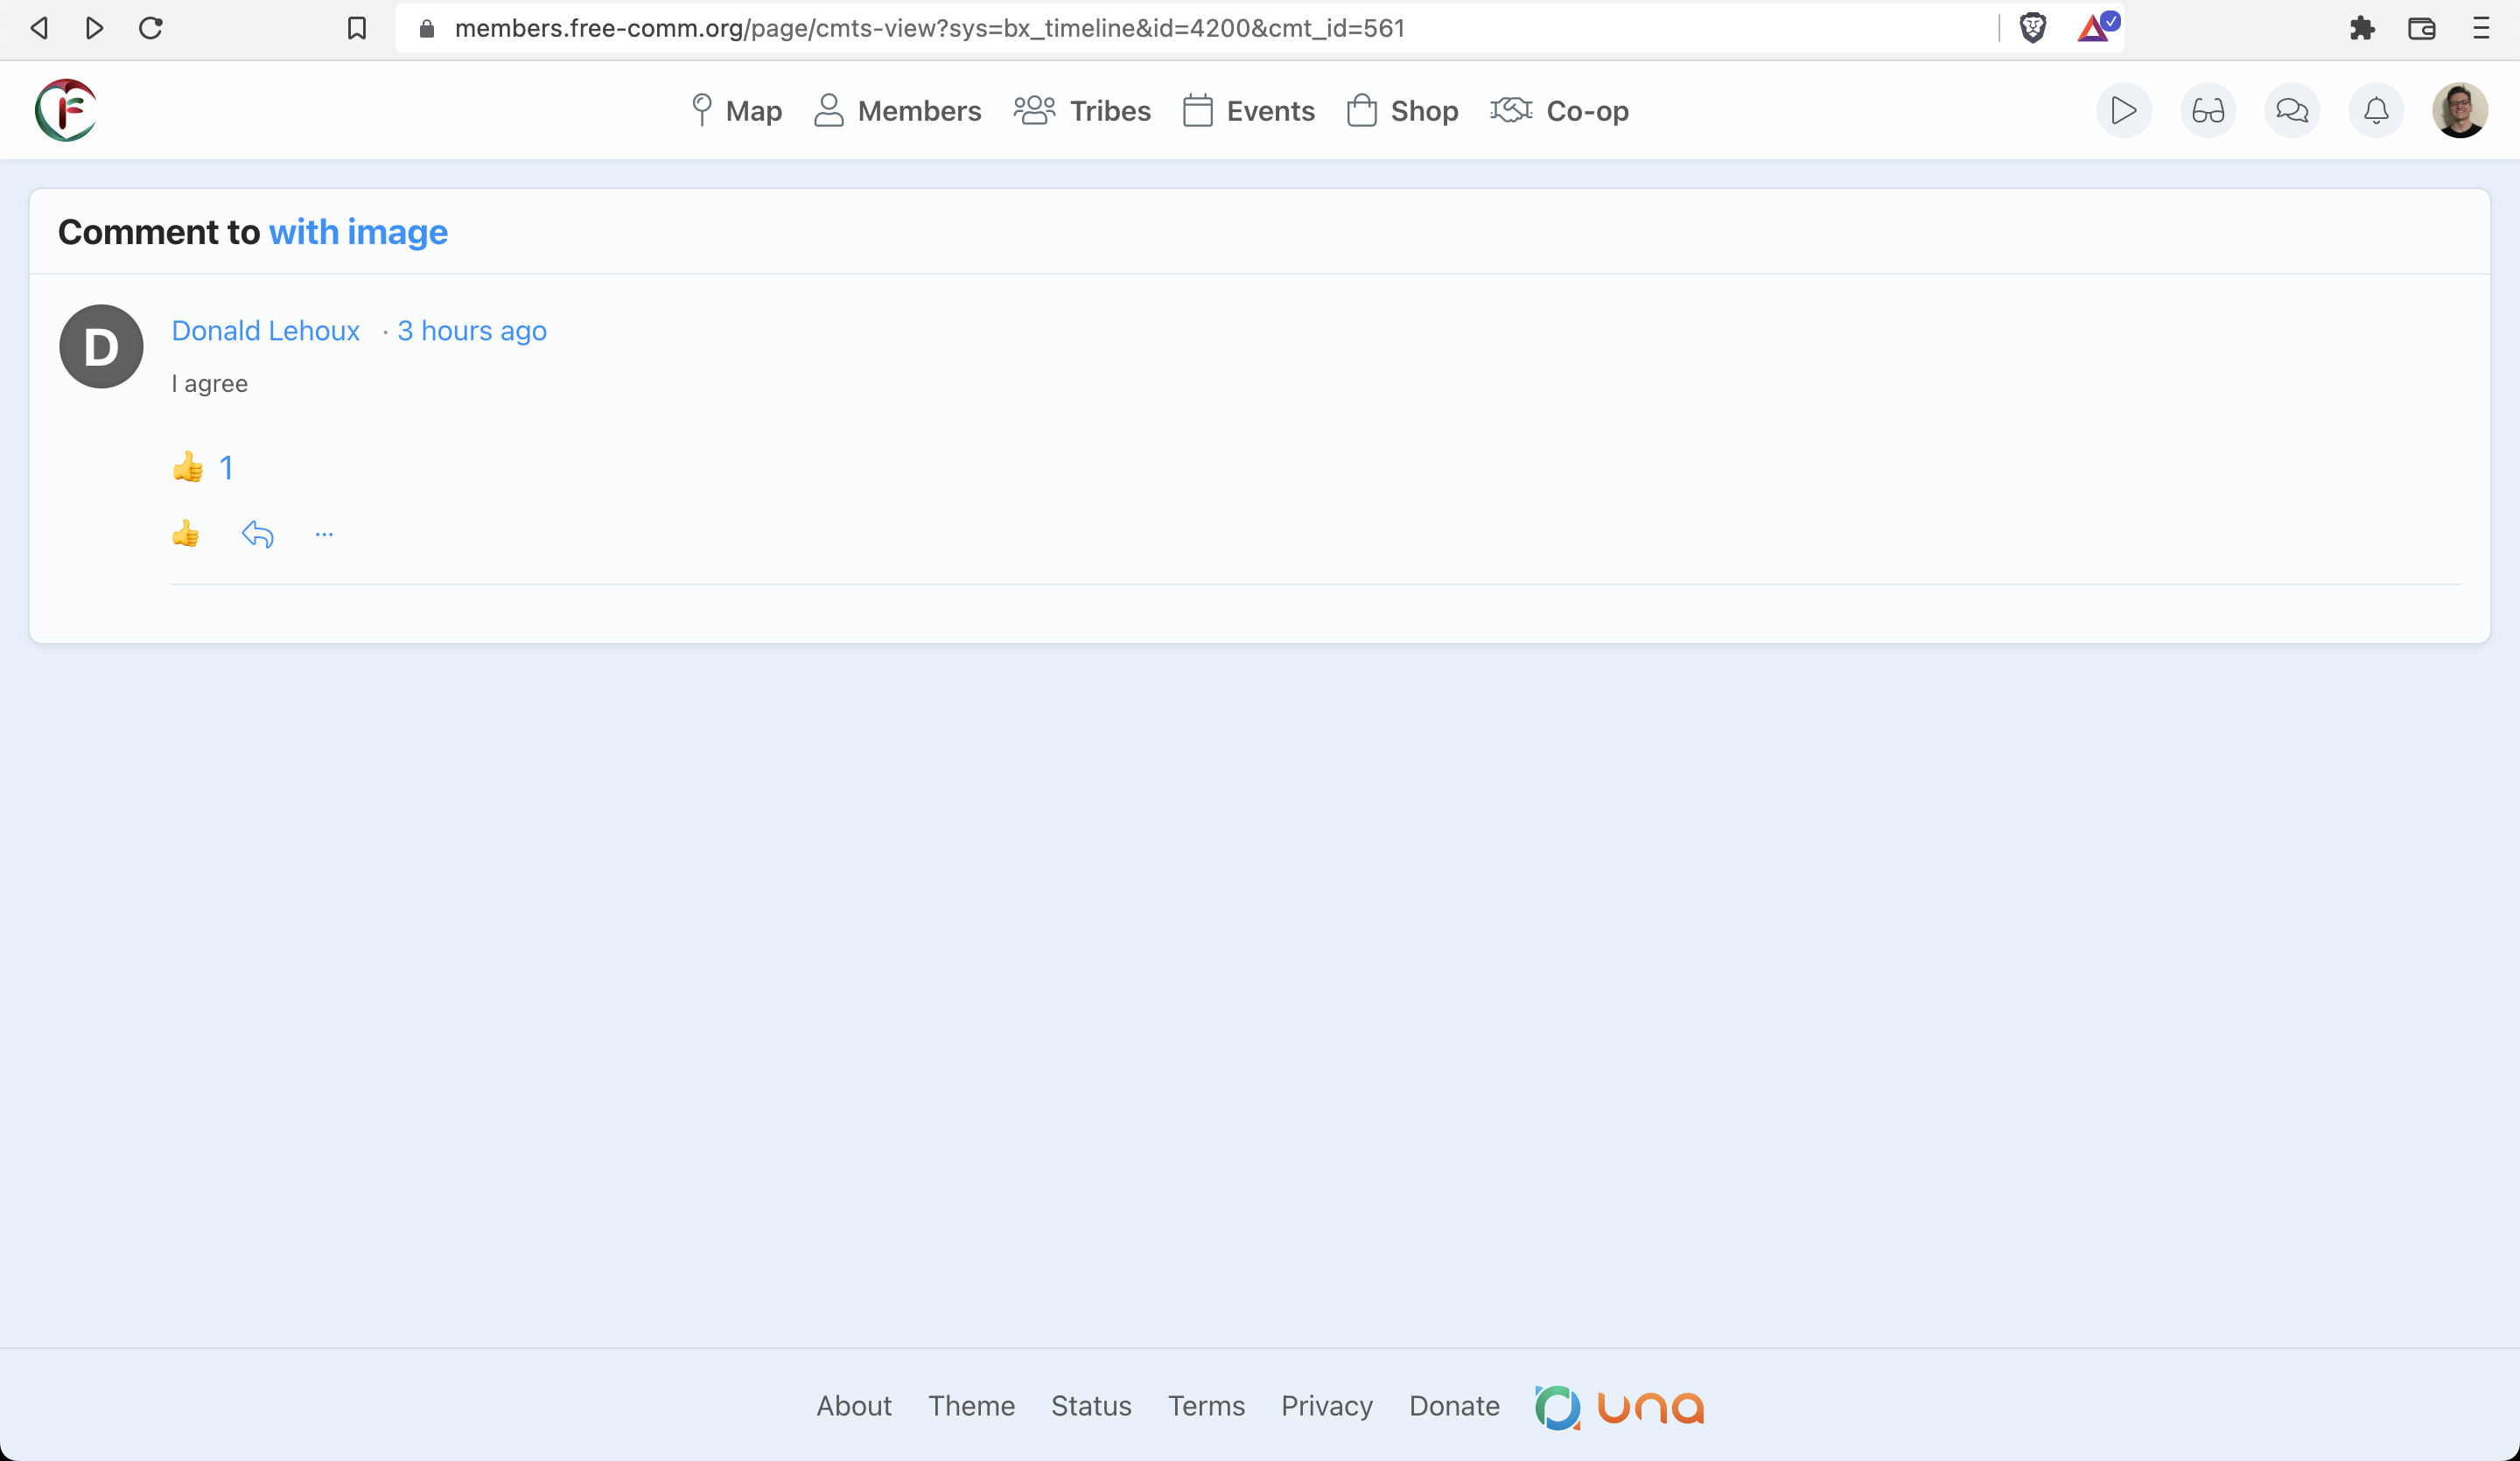Open the chat messages icon
Screen dimensions: 2520x1461
pyautogui.click(x=2291, y=110)
